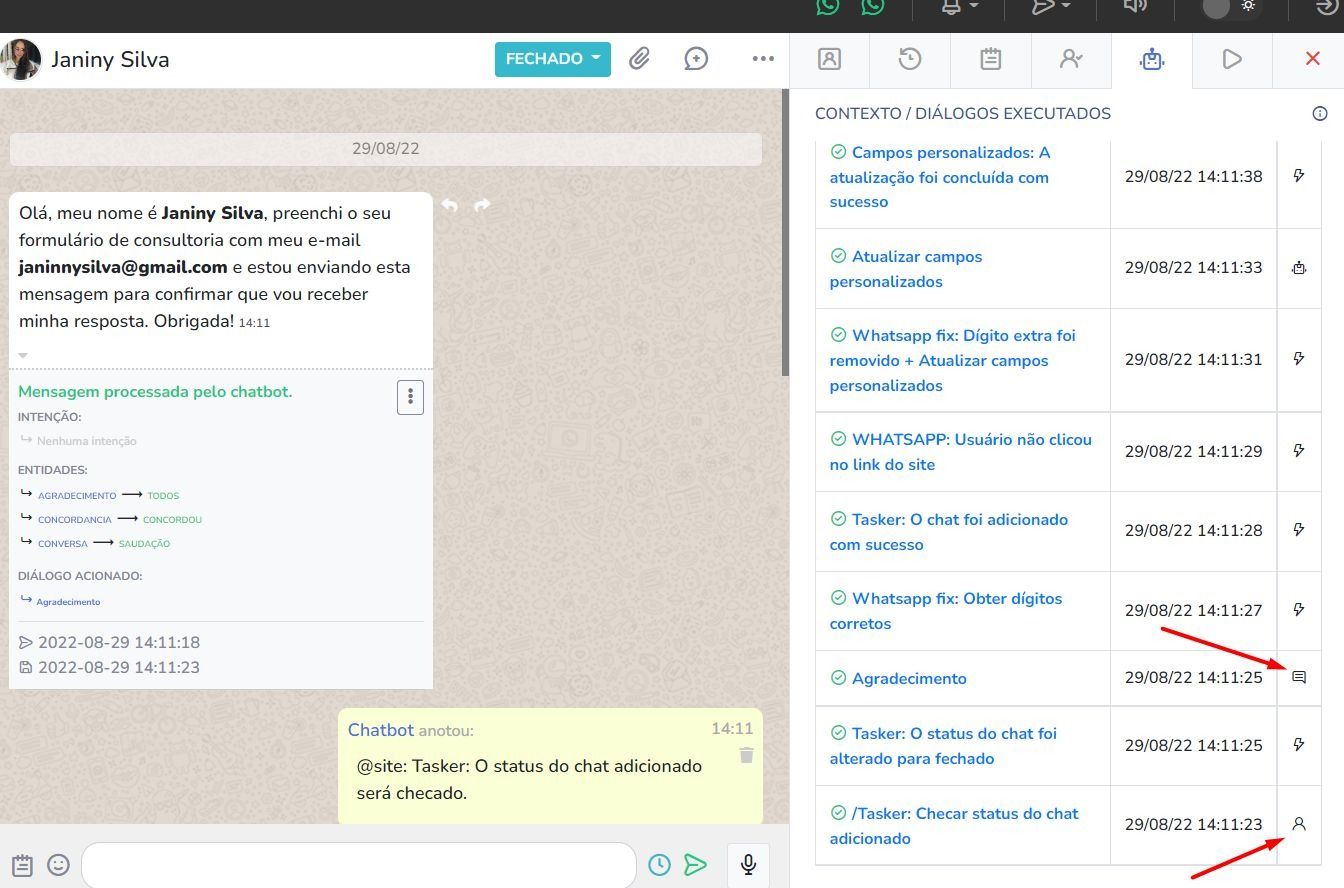
Task: Click the message text input field
Action: 358,865
